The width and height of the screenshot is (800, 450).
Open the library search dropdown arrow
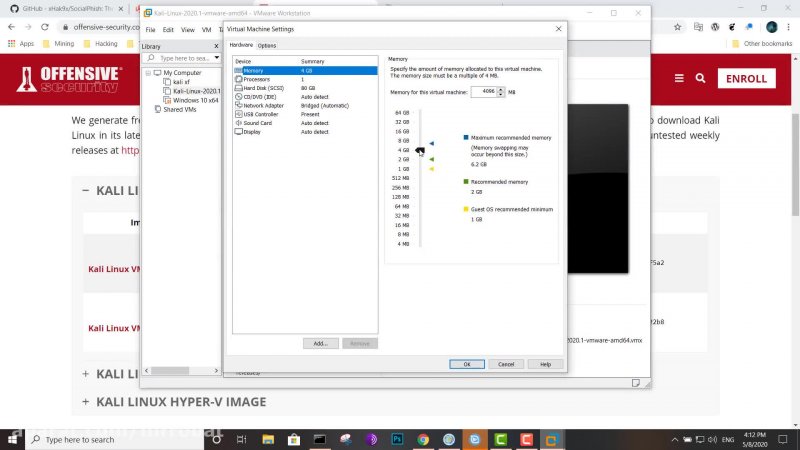click(x=215, y=59)
